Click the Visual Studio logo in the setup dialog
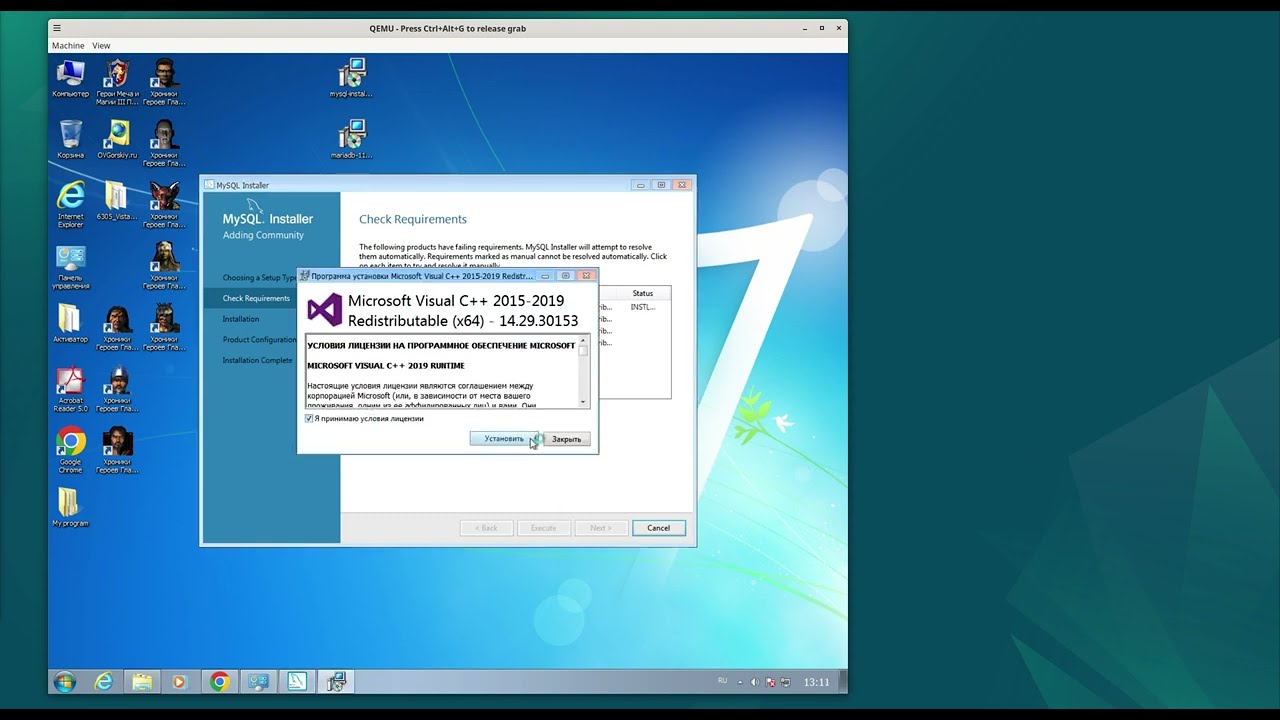 (x=324, y=310)
